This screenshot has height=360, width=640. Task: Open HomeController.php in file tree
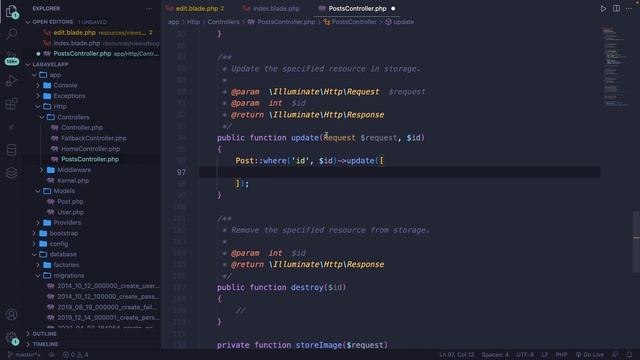click(x=90, y=149)
